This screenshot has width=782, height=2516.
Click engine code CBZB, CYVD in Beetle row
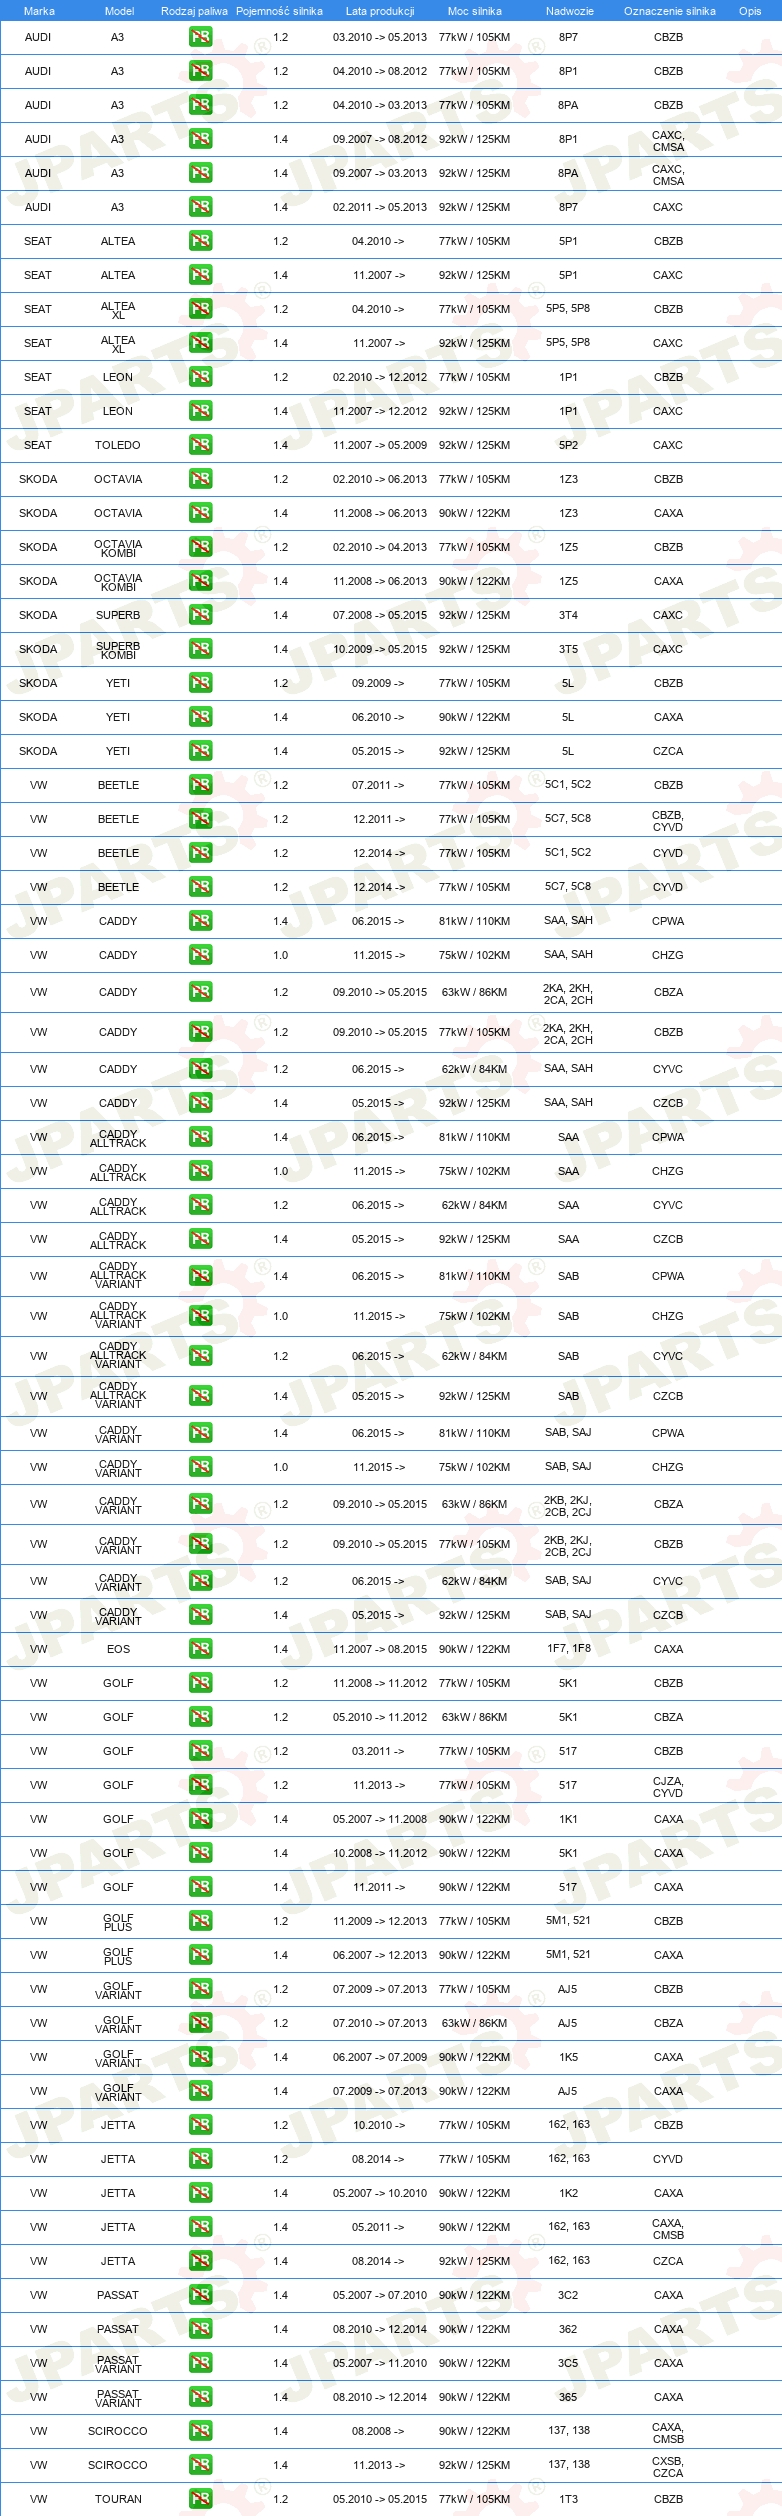(x=668, y=821)
